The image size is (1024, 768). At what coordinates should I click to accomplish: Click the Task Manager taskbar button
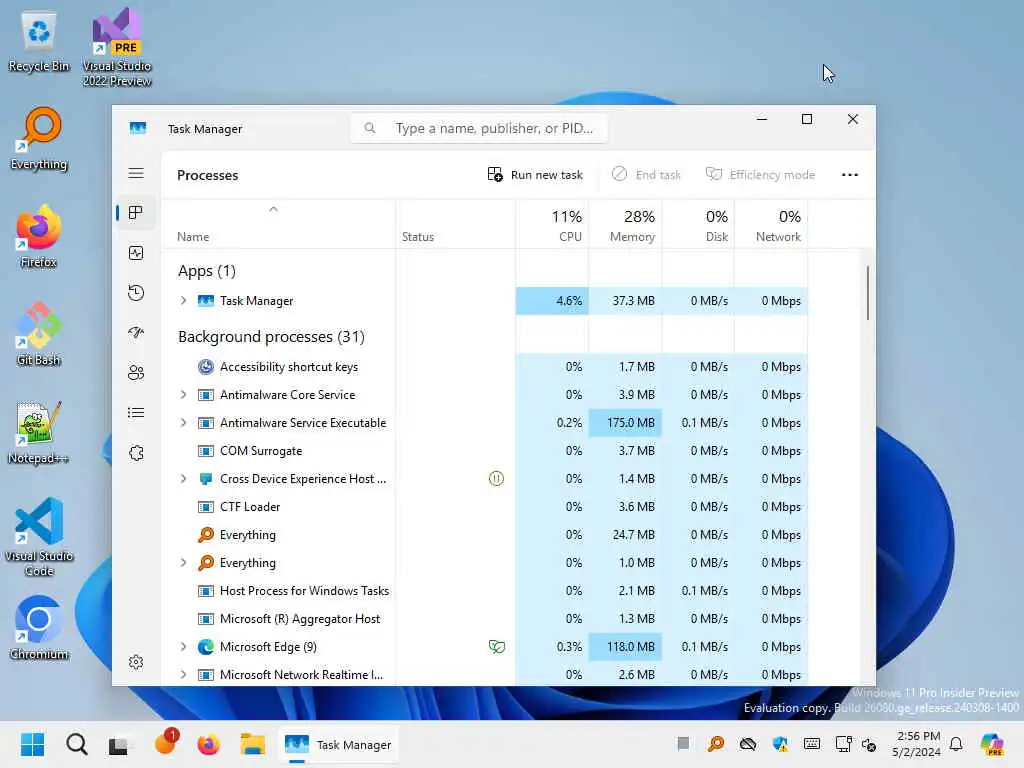pos(338,744)
